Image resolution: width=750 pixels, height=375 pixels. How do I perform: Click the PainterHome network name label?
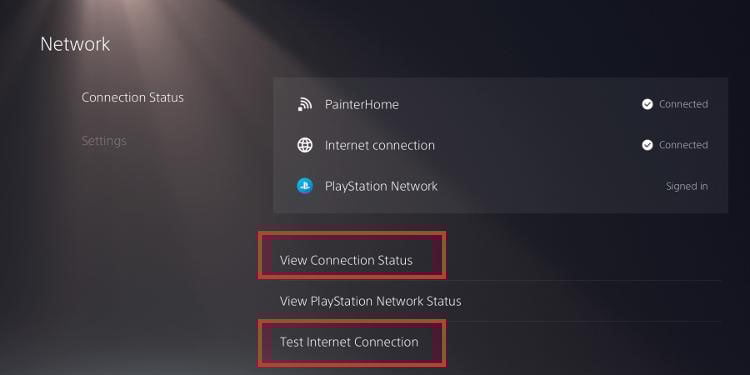point(362,104)
